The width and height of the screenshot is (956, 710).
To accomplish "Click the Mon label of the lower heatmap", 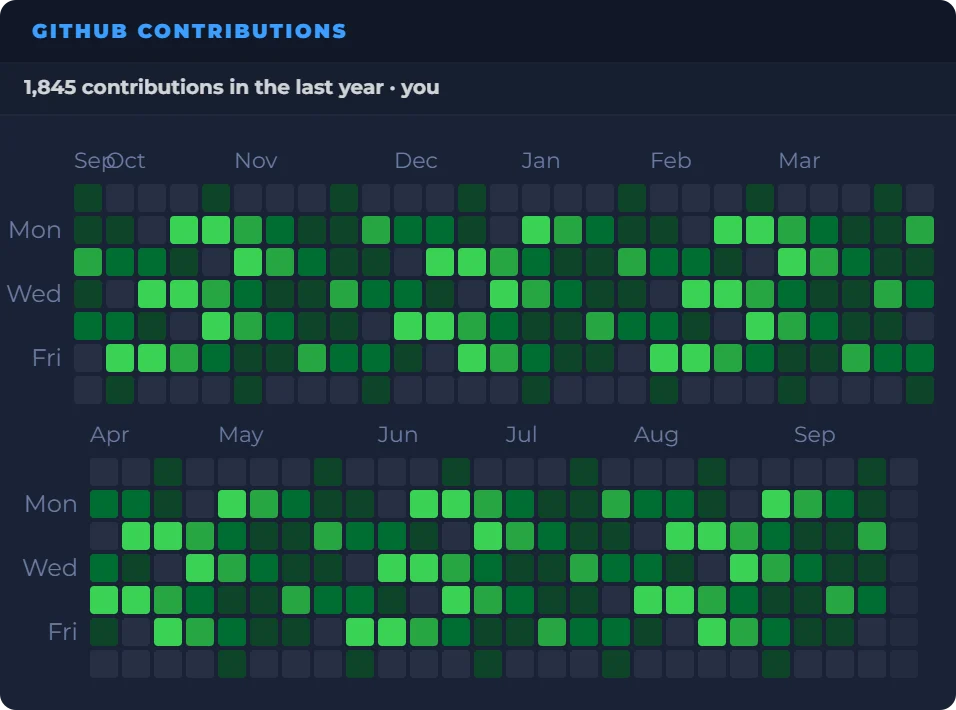I will (x=51, y=504).
